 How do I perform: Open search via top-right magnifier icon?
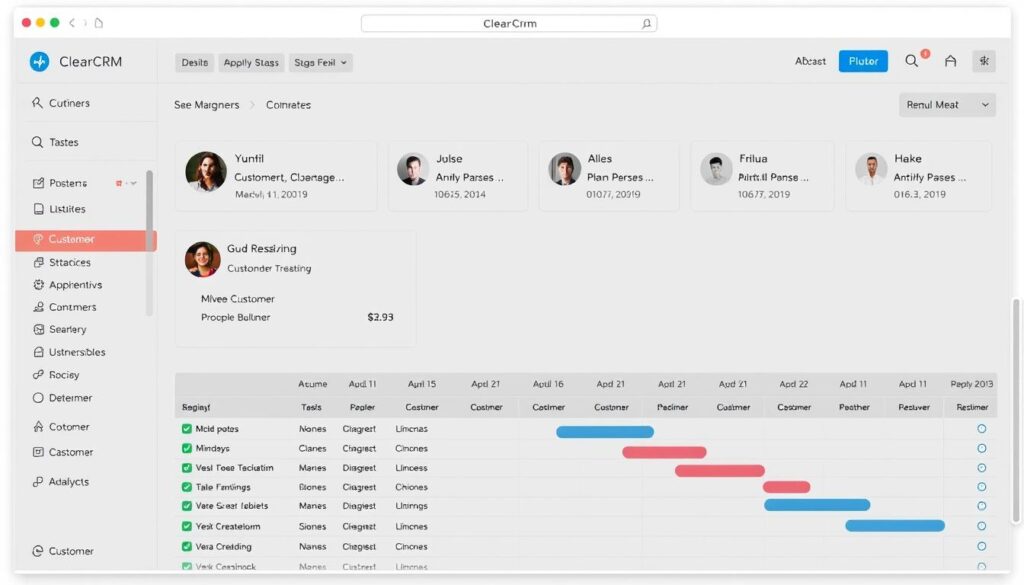(911, 61)
